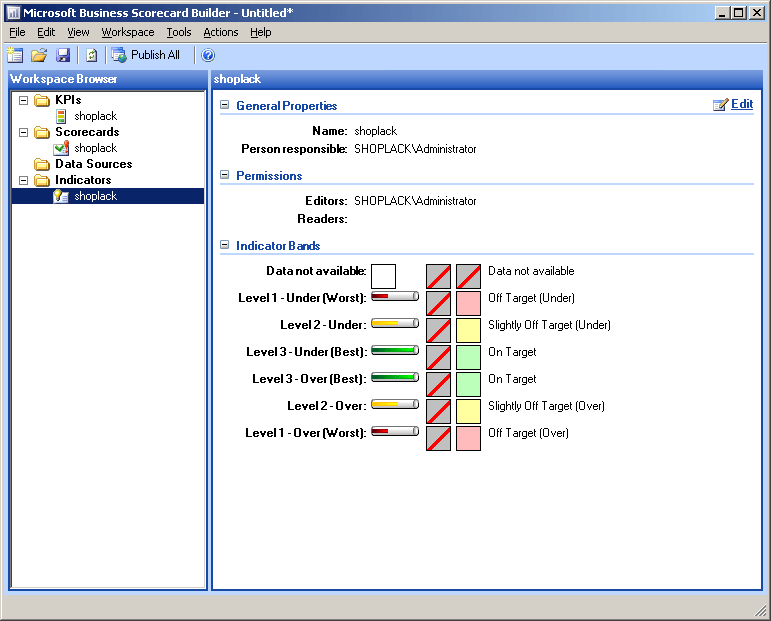Image resolution: width=771 pixels, height=621 pixels.
Task: Click the blue Help question icon
Action: (208, 55)
